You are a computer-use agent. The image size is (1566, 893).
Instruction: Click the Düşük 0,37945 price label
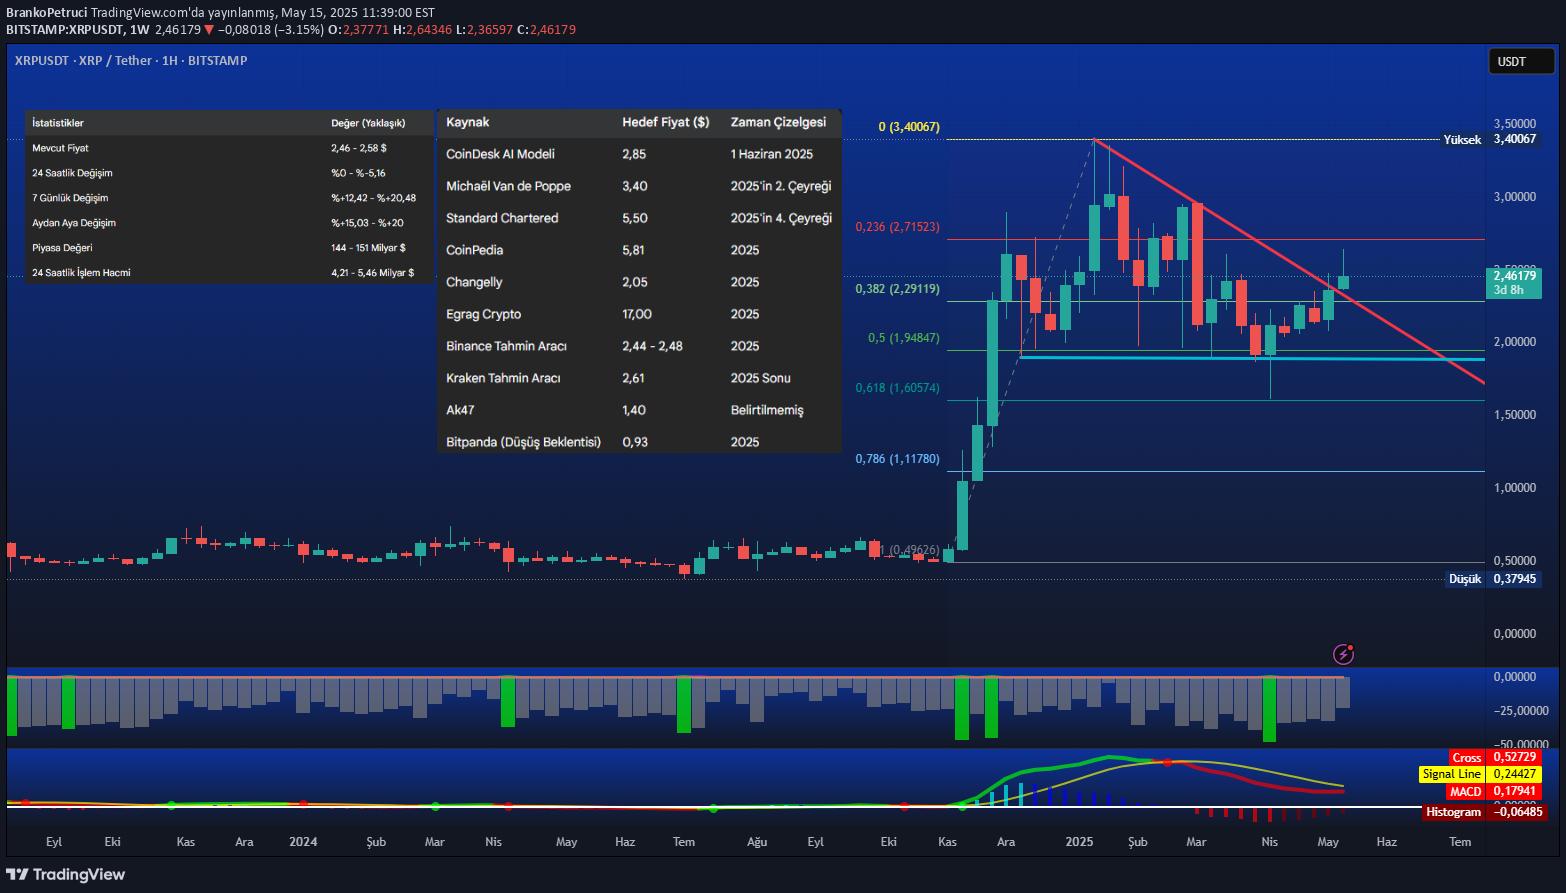point(1492,579)
